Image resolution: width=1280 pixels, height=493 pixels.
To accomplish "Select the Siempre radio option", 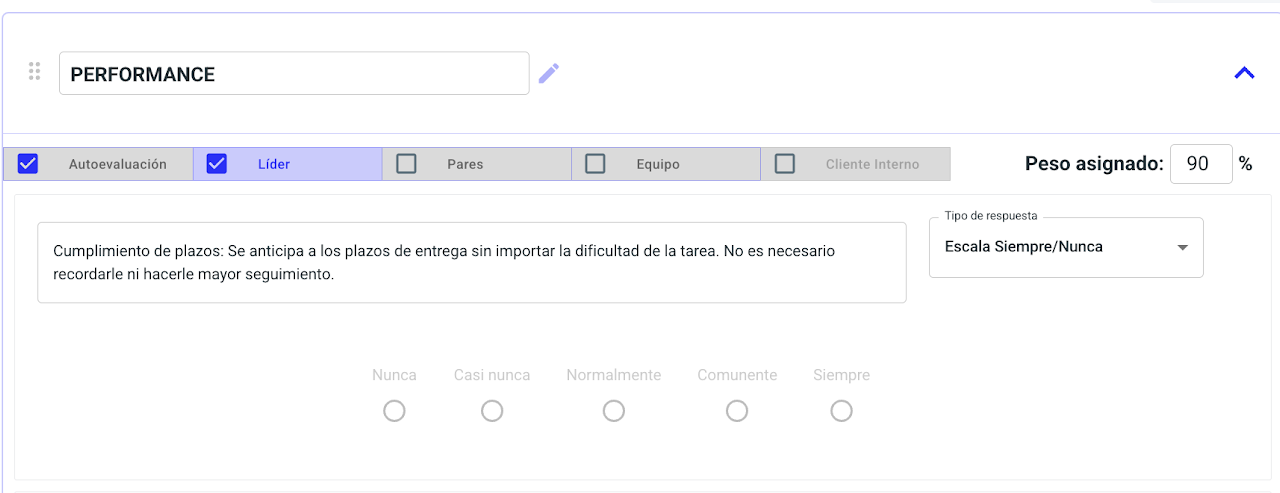I will [842, 411].
